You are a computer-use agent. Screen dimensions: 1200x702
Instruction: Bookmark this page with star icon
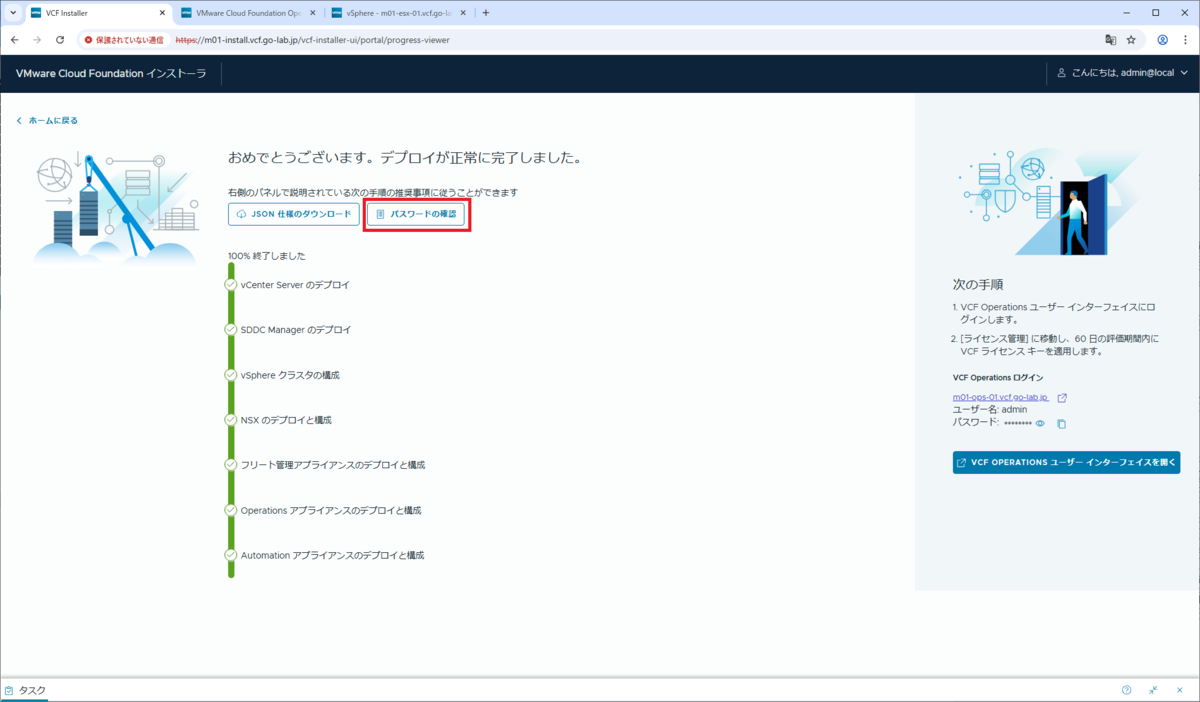(x=1131, y=40)
